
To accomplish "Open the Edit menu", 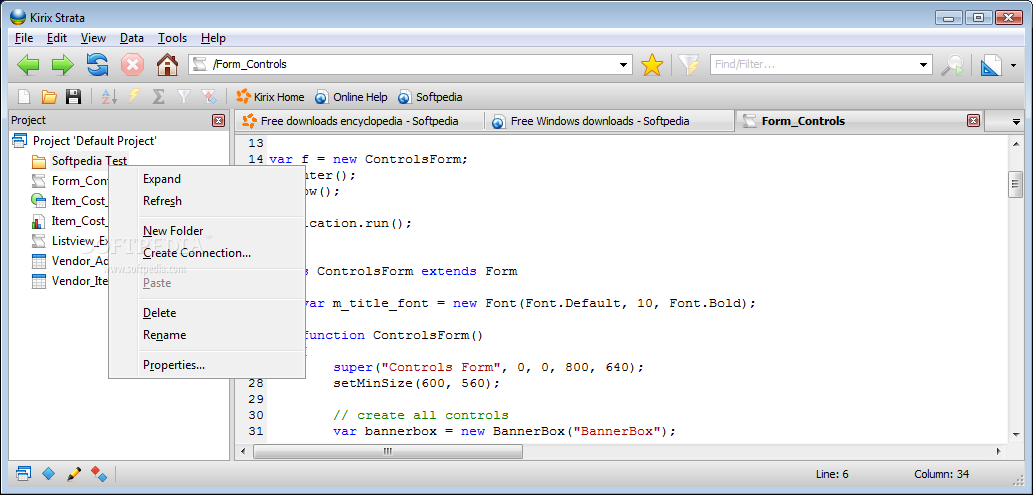I will [x=57, y=38].
